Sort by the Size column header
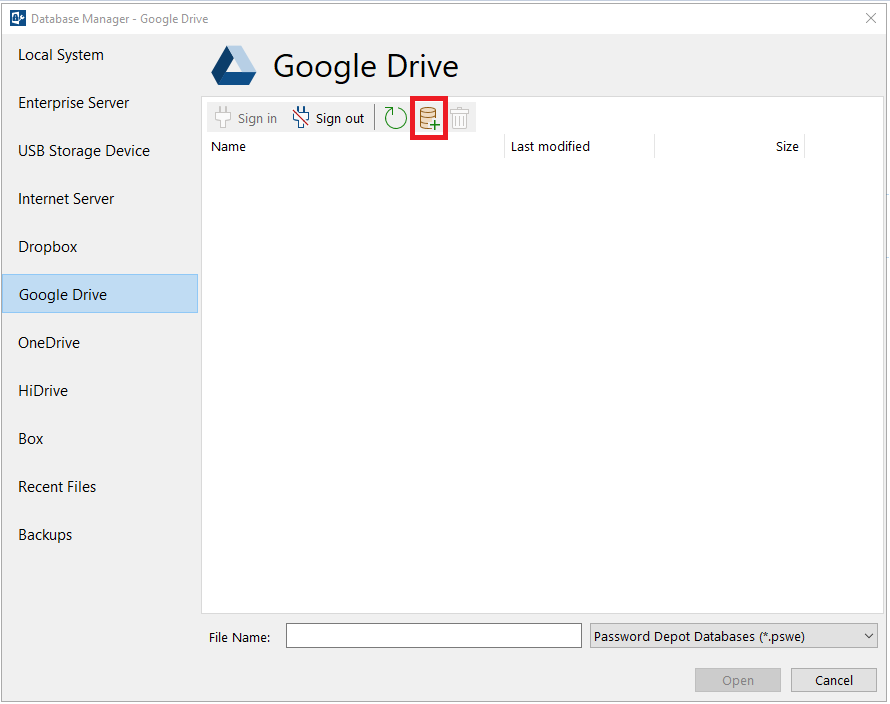The width and height of the screenshot is (890, 704). [729, 146]
